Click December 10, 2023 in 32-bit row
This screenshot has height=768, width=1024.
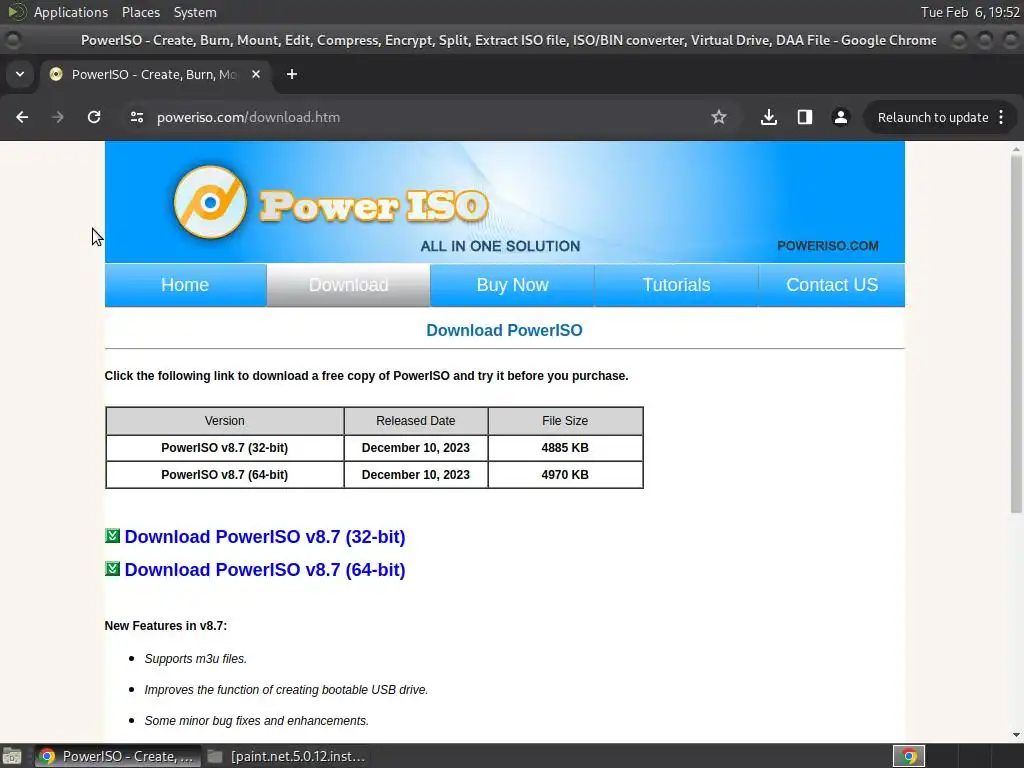415,448
